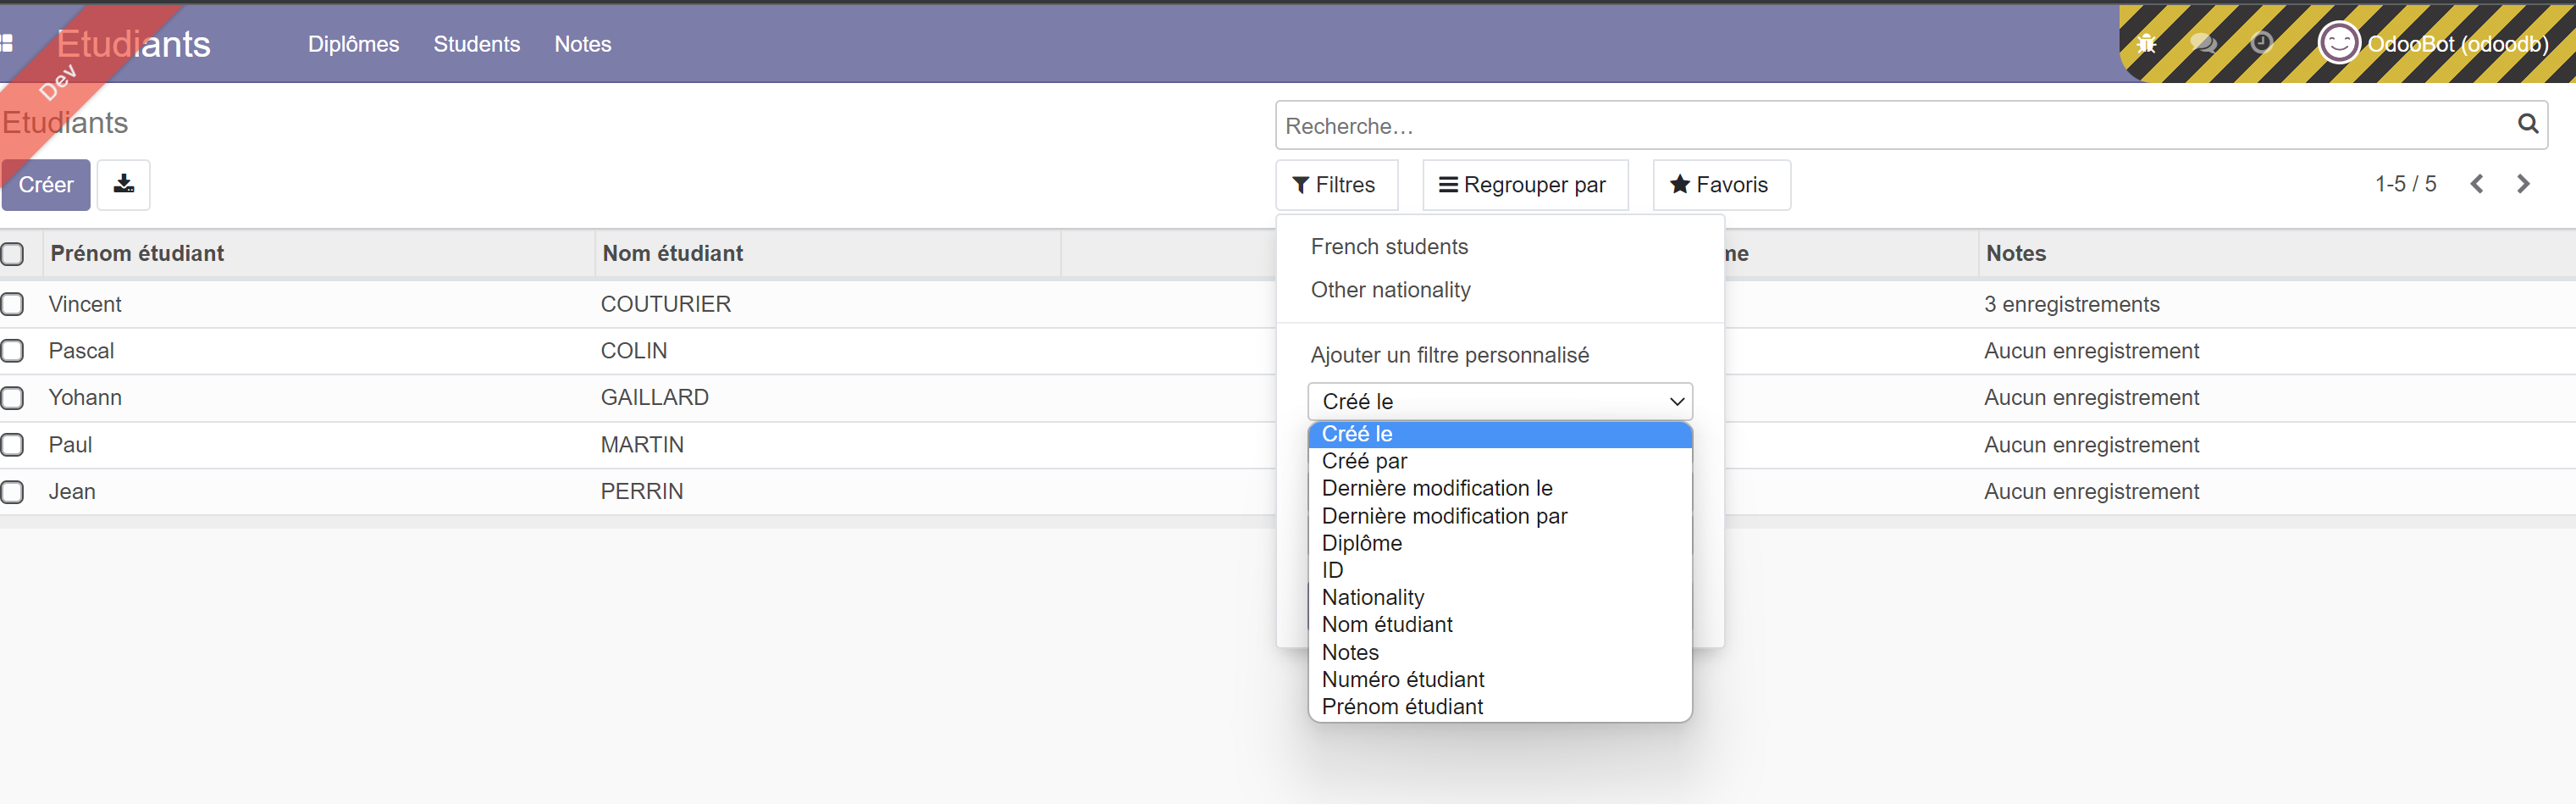Apply the French students filter
Screen dimensions: 2576x804
pyautogui.click(x=1389, y=247)
